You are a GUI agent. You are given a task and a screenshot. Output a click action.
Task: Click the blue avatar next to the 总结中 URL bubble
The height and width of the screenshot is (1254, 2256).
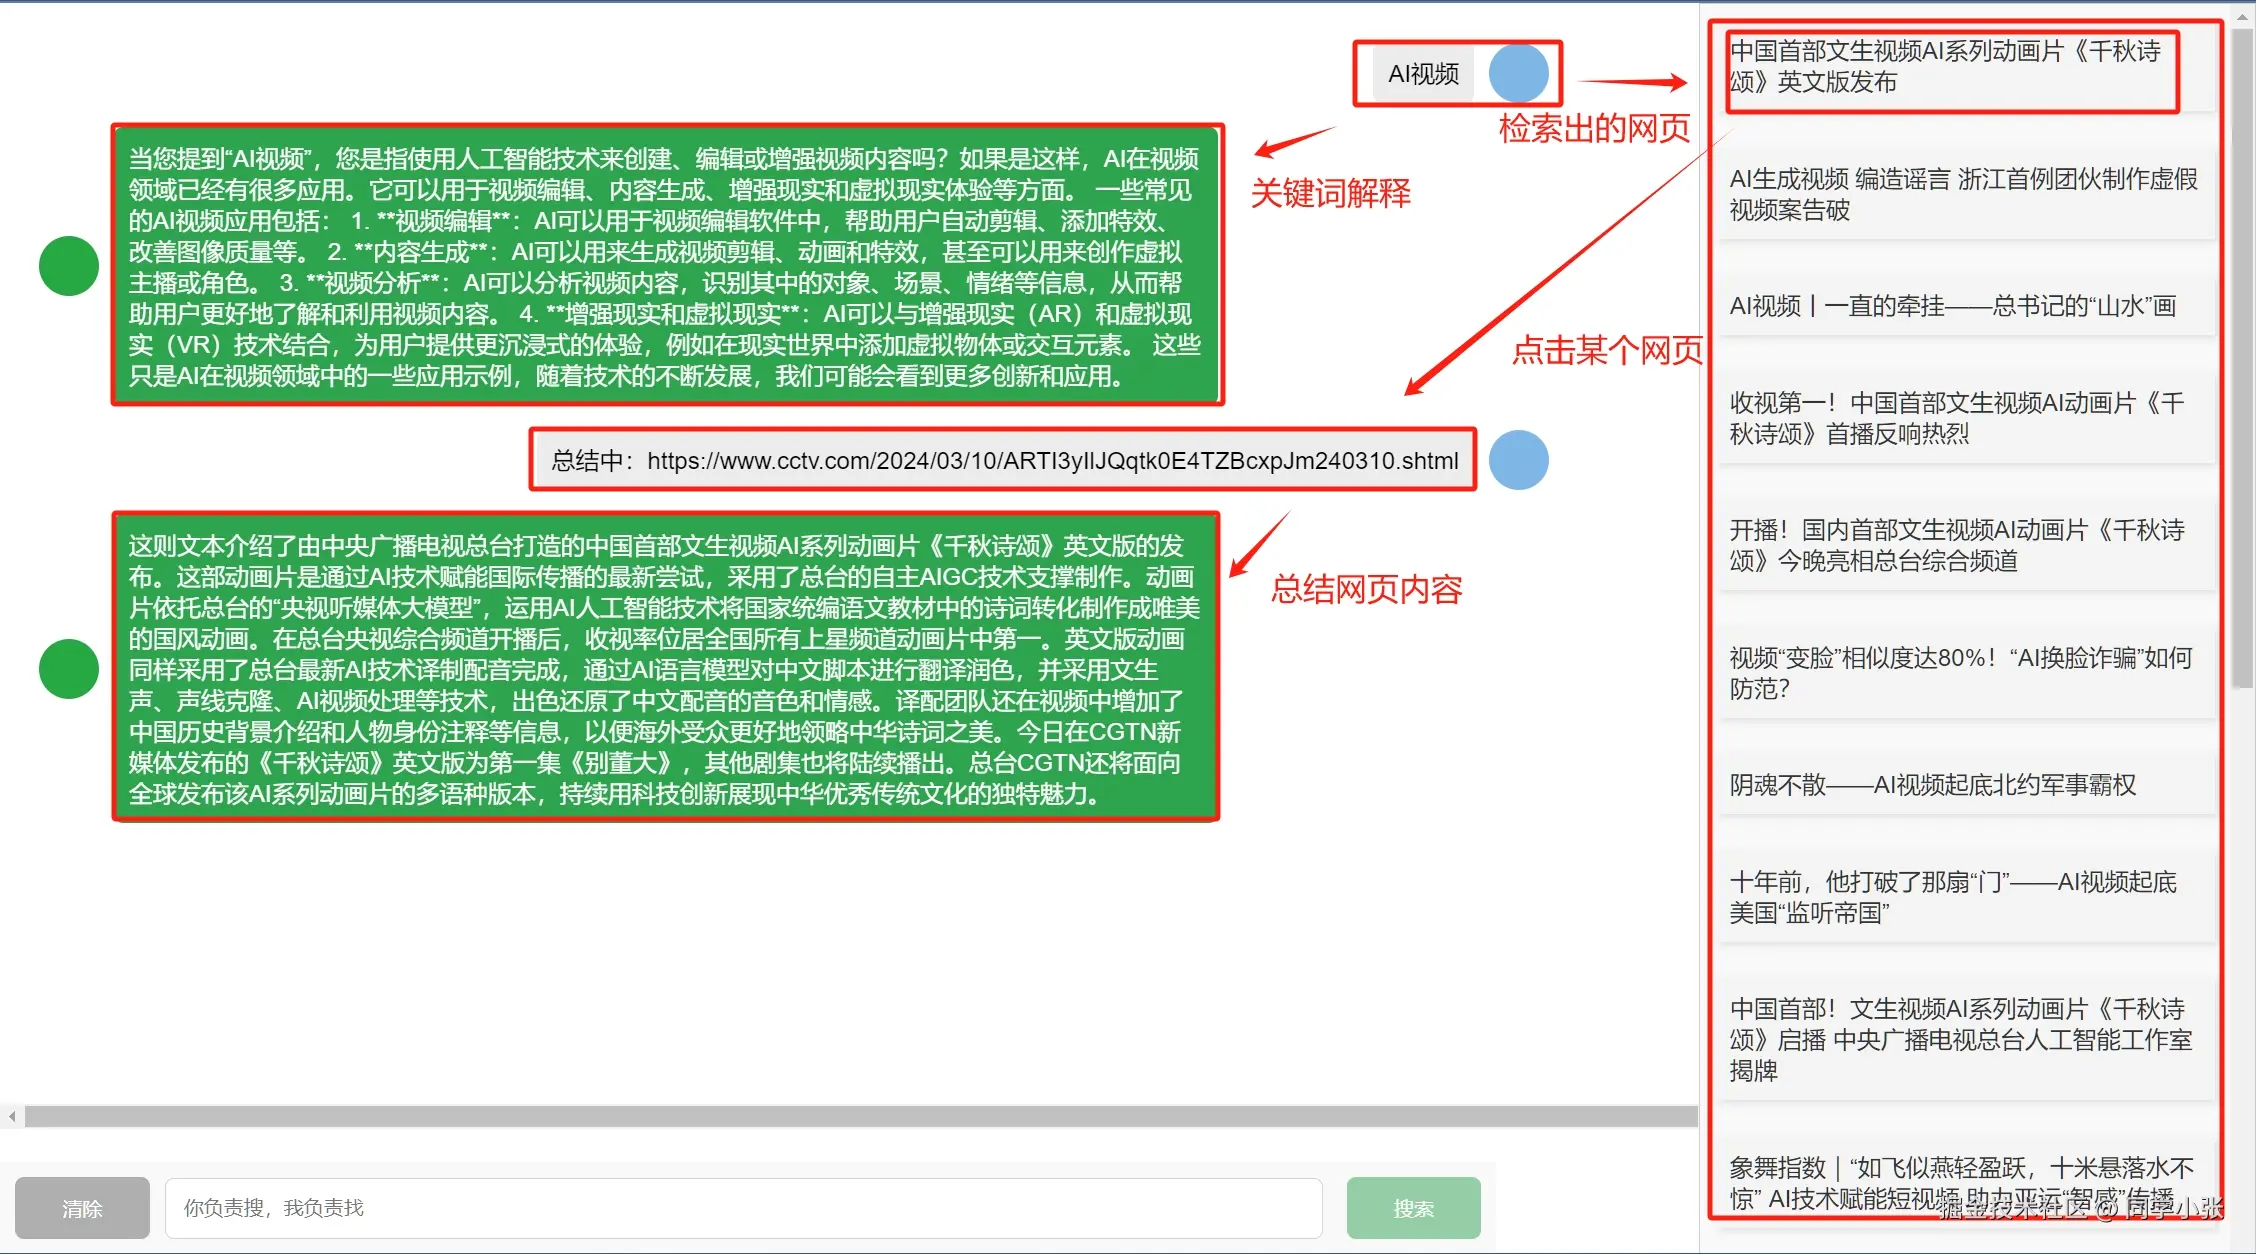[1519, 460]
